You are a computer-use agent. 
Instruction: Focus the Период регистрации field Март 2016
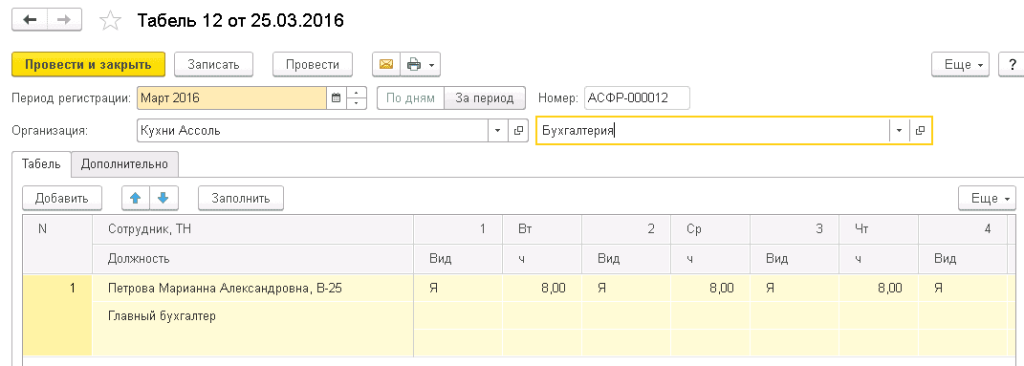pyautogui.click(x=232, y=99)
